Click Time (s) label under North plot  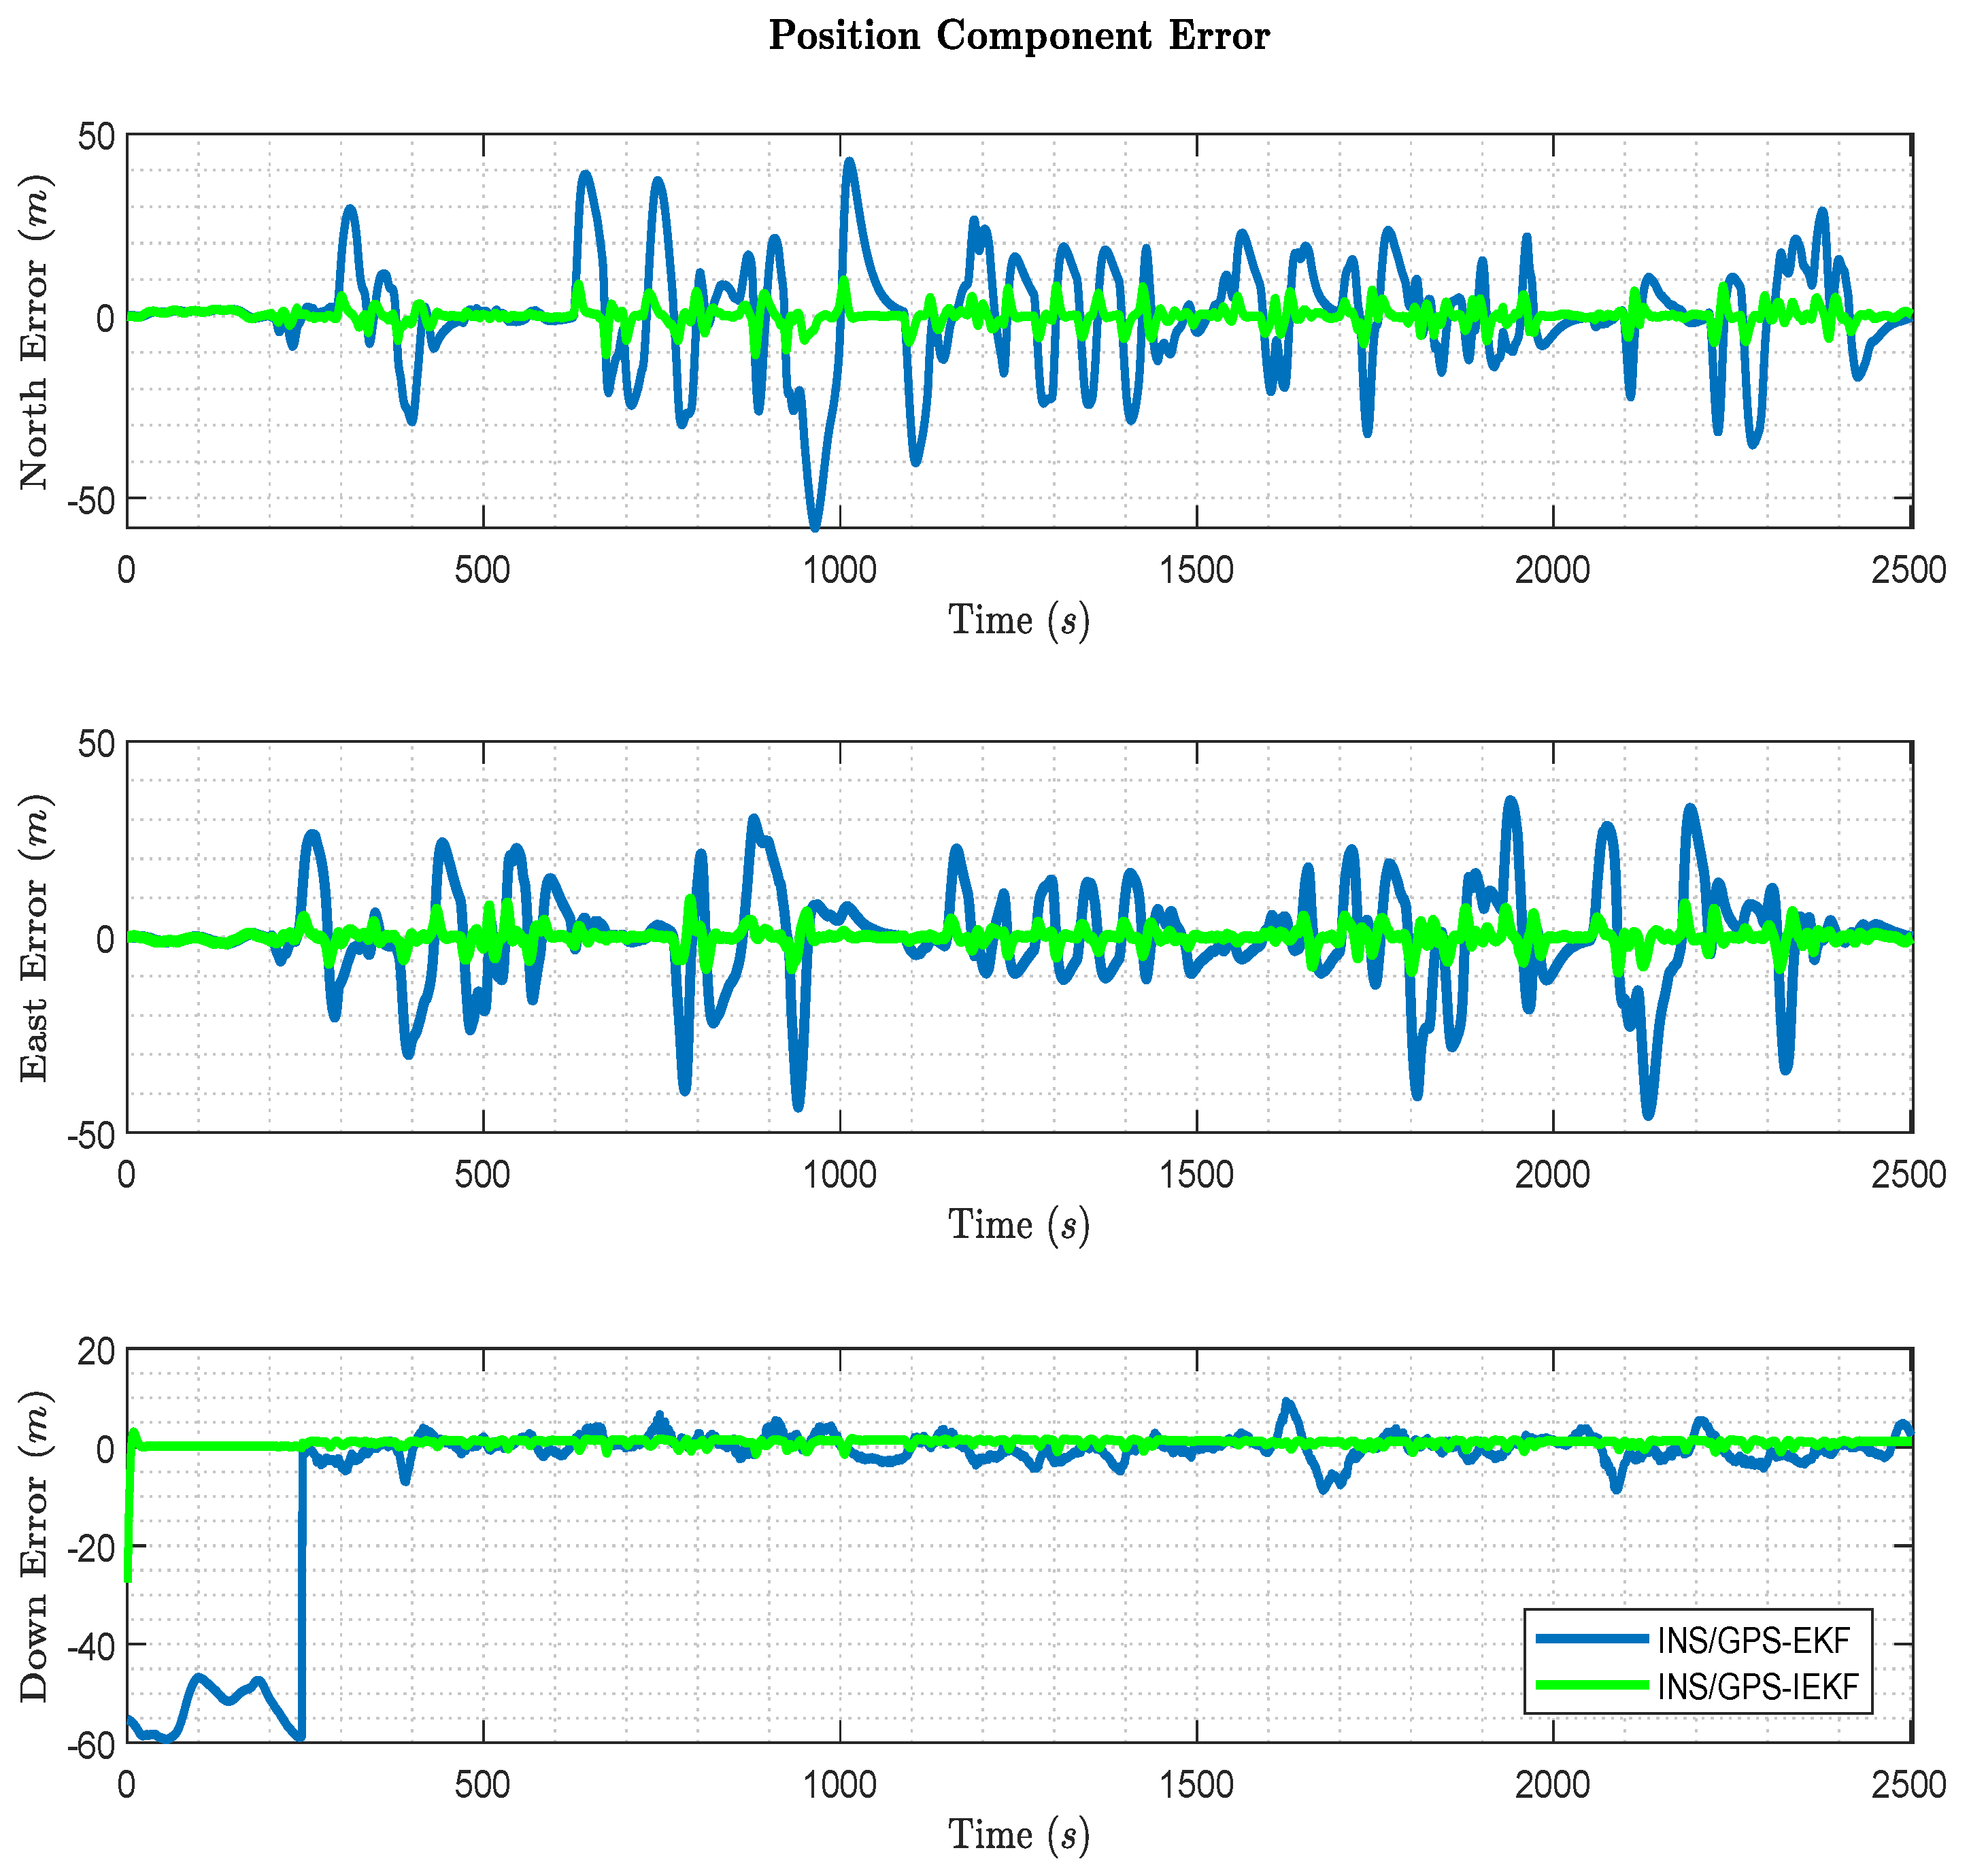1018,621
